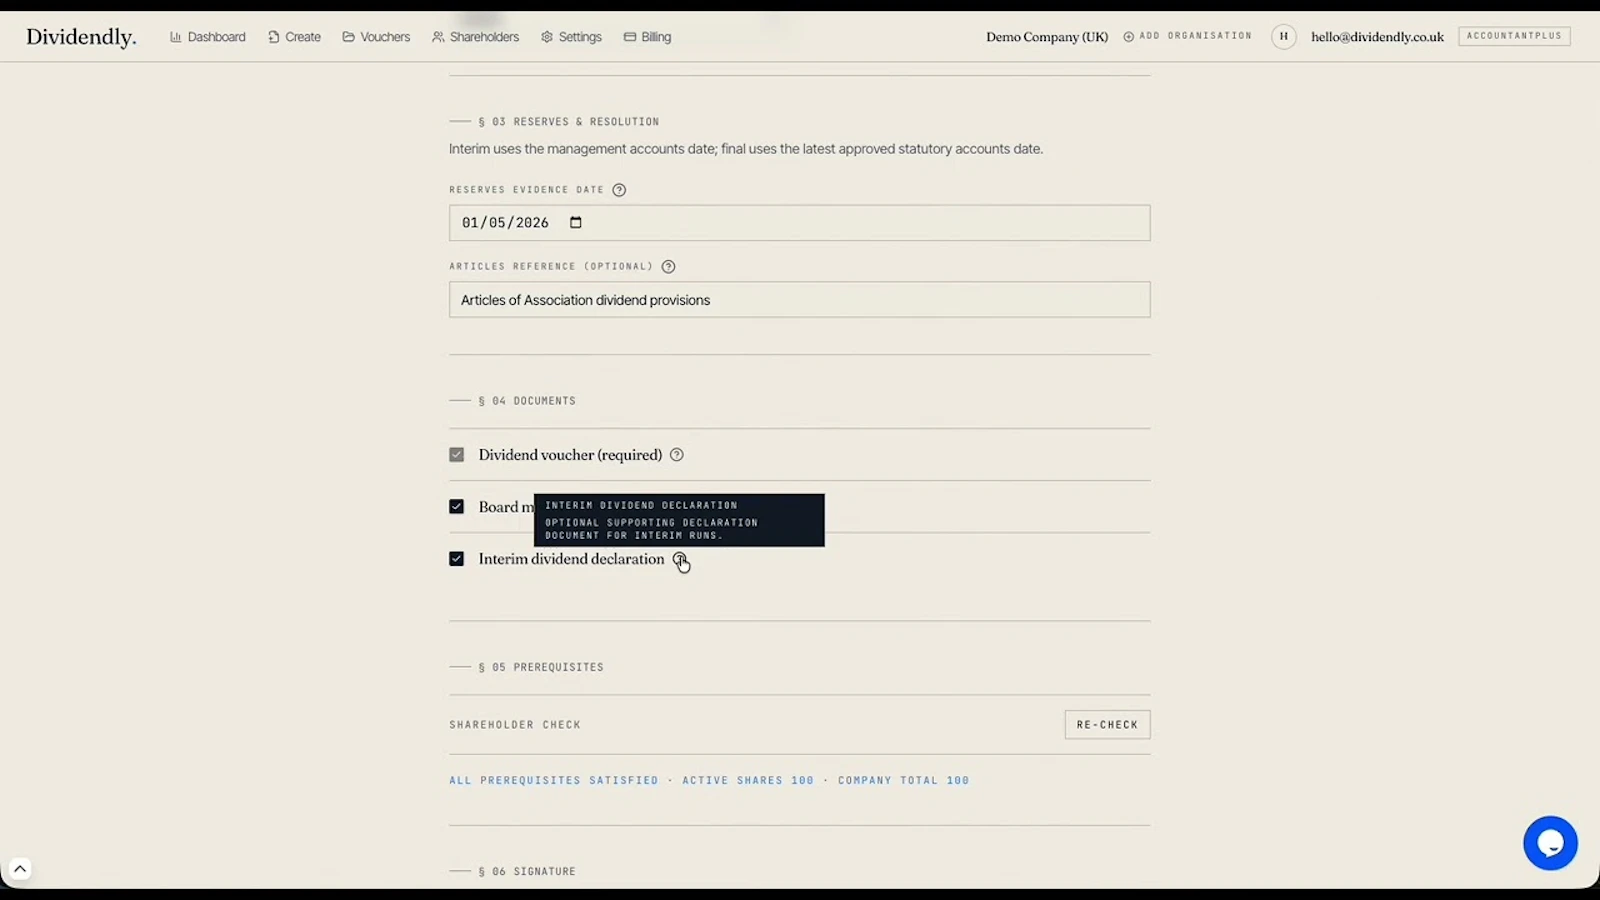Image resolution: width=1600 pixels, height=900 pixels.
Task: Click the '§ 03 Reserves & Resolution' heading
Action: pyautogui.click(x=569, y=122)
